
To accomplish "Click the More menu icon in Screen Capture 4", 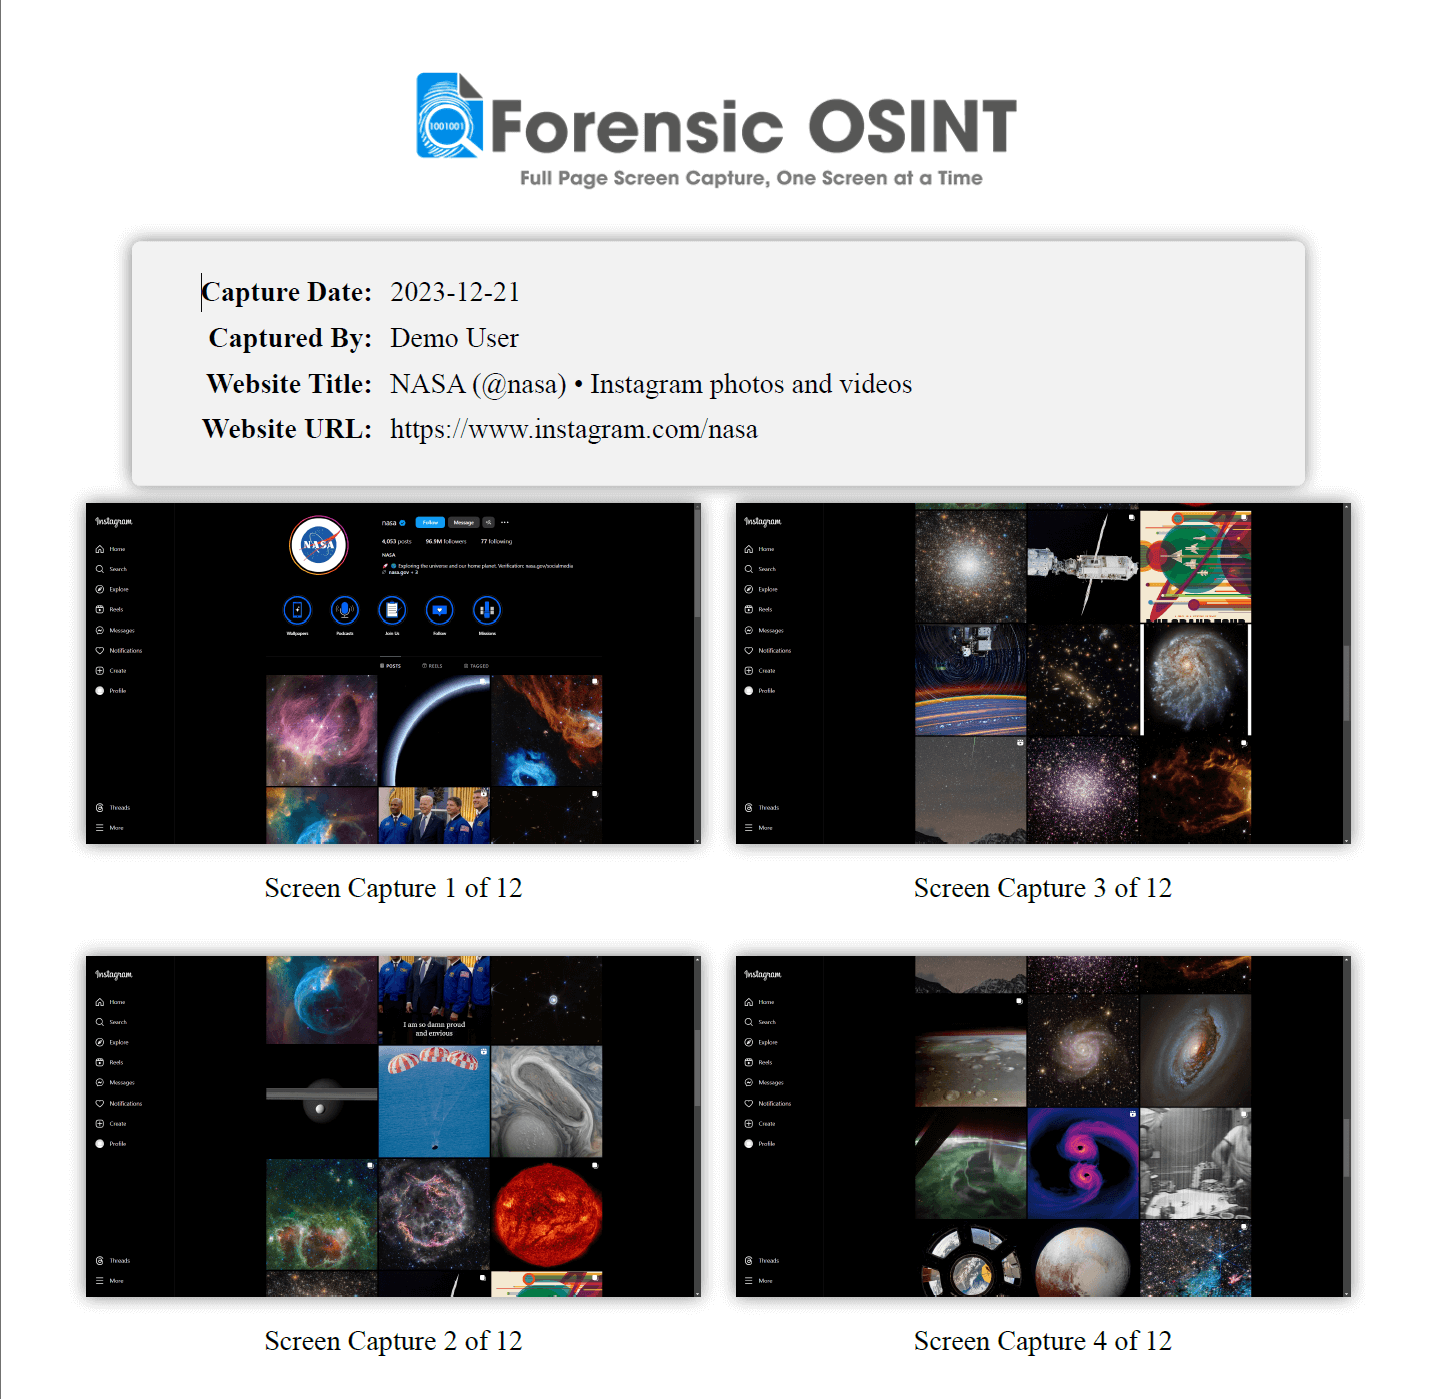I will (748, 1281).
